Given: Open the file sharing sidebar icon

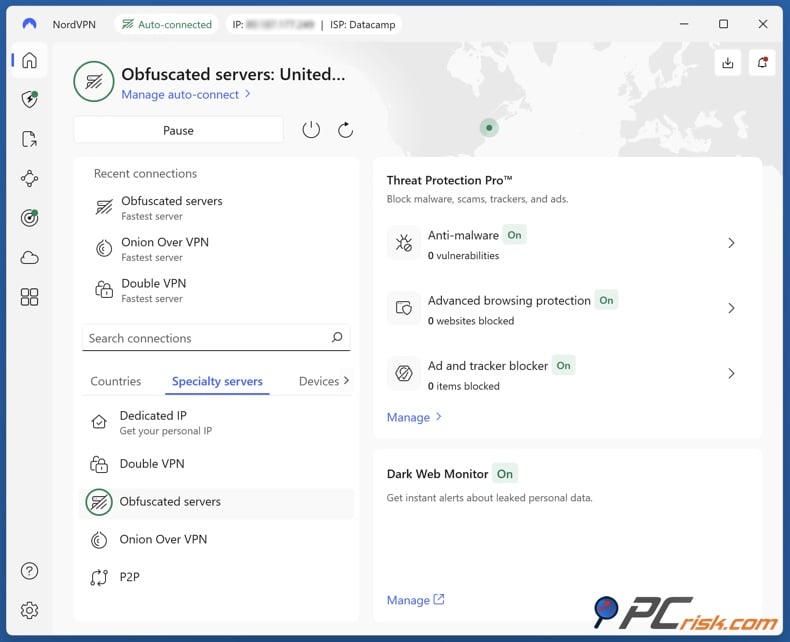Looking at the screenshot, I should pyautogui.click(x=29, y=139).
